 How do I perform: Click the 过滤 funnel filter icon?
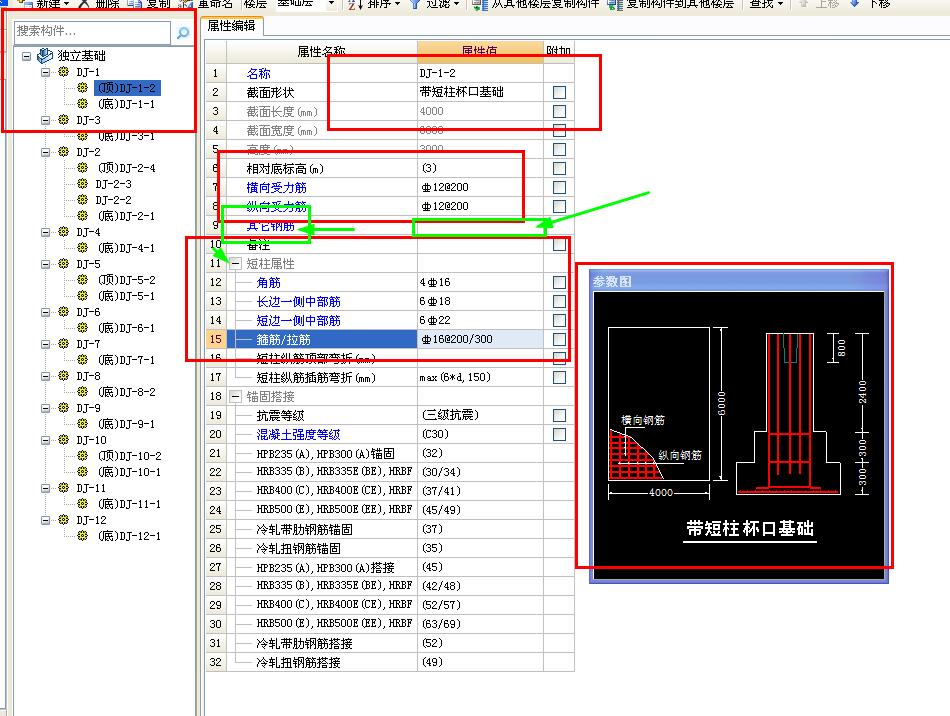tap(416, 4)
